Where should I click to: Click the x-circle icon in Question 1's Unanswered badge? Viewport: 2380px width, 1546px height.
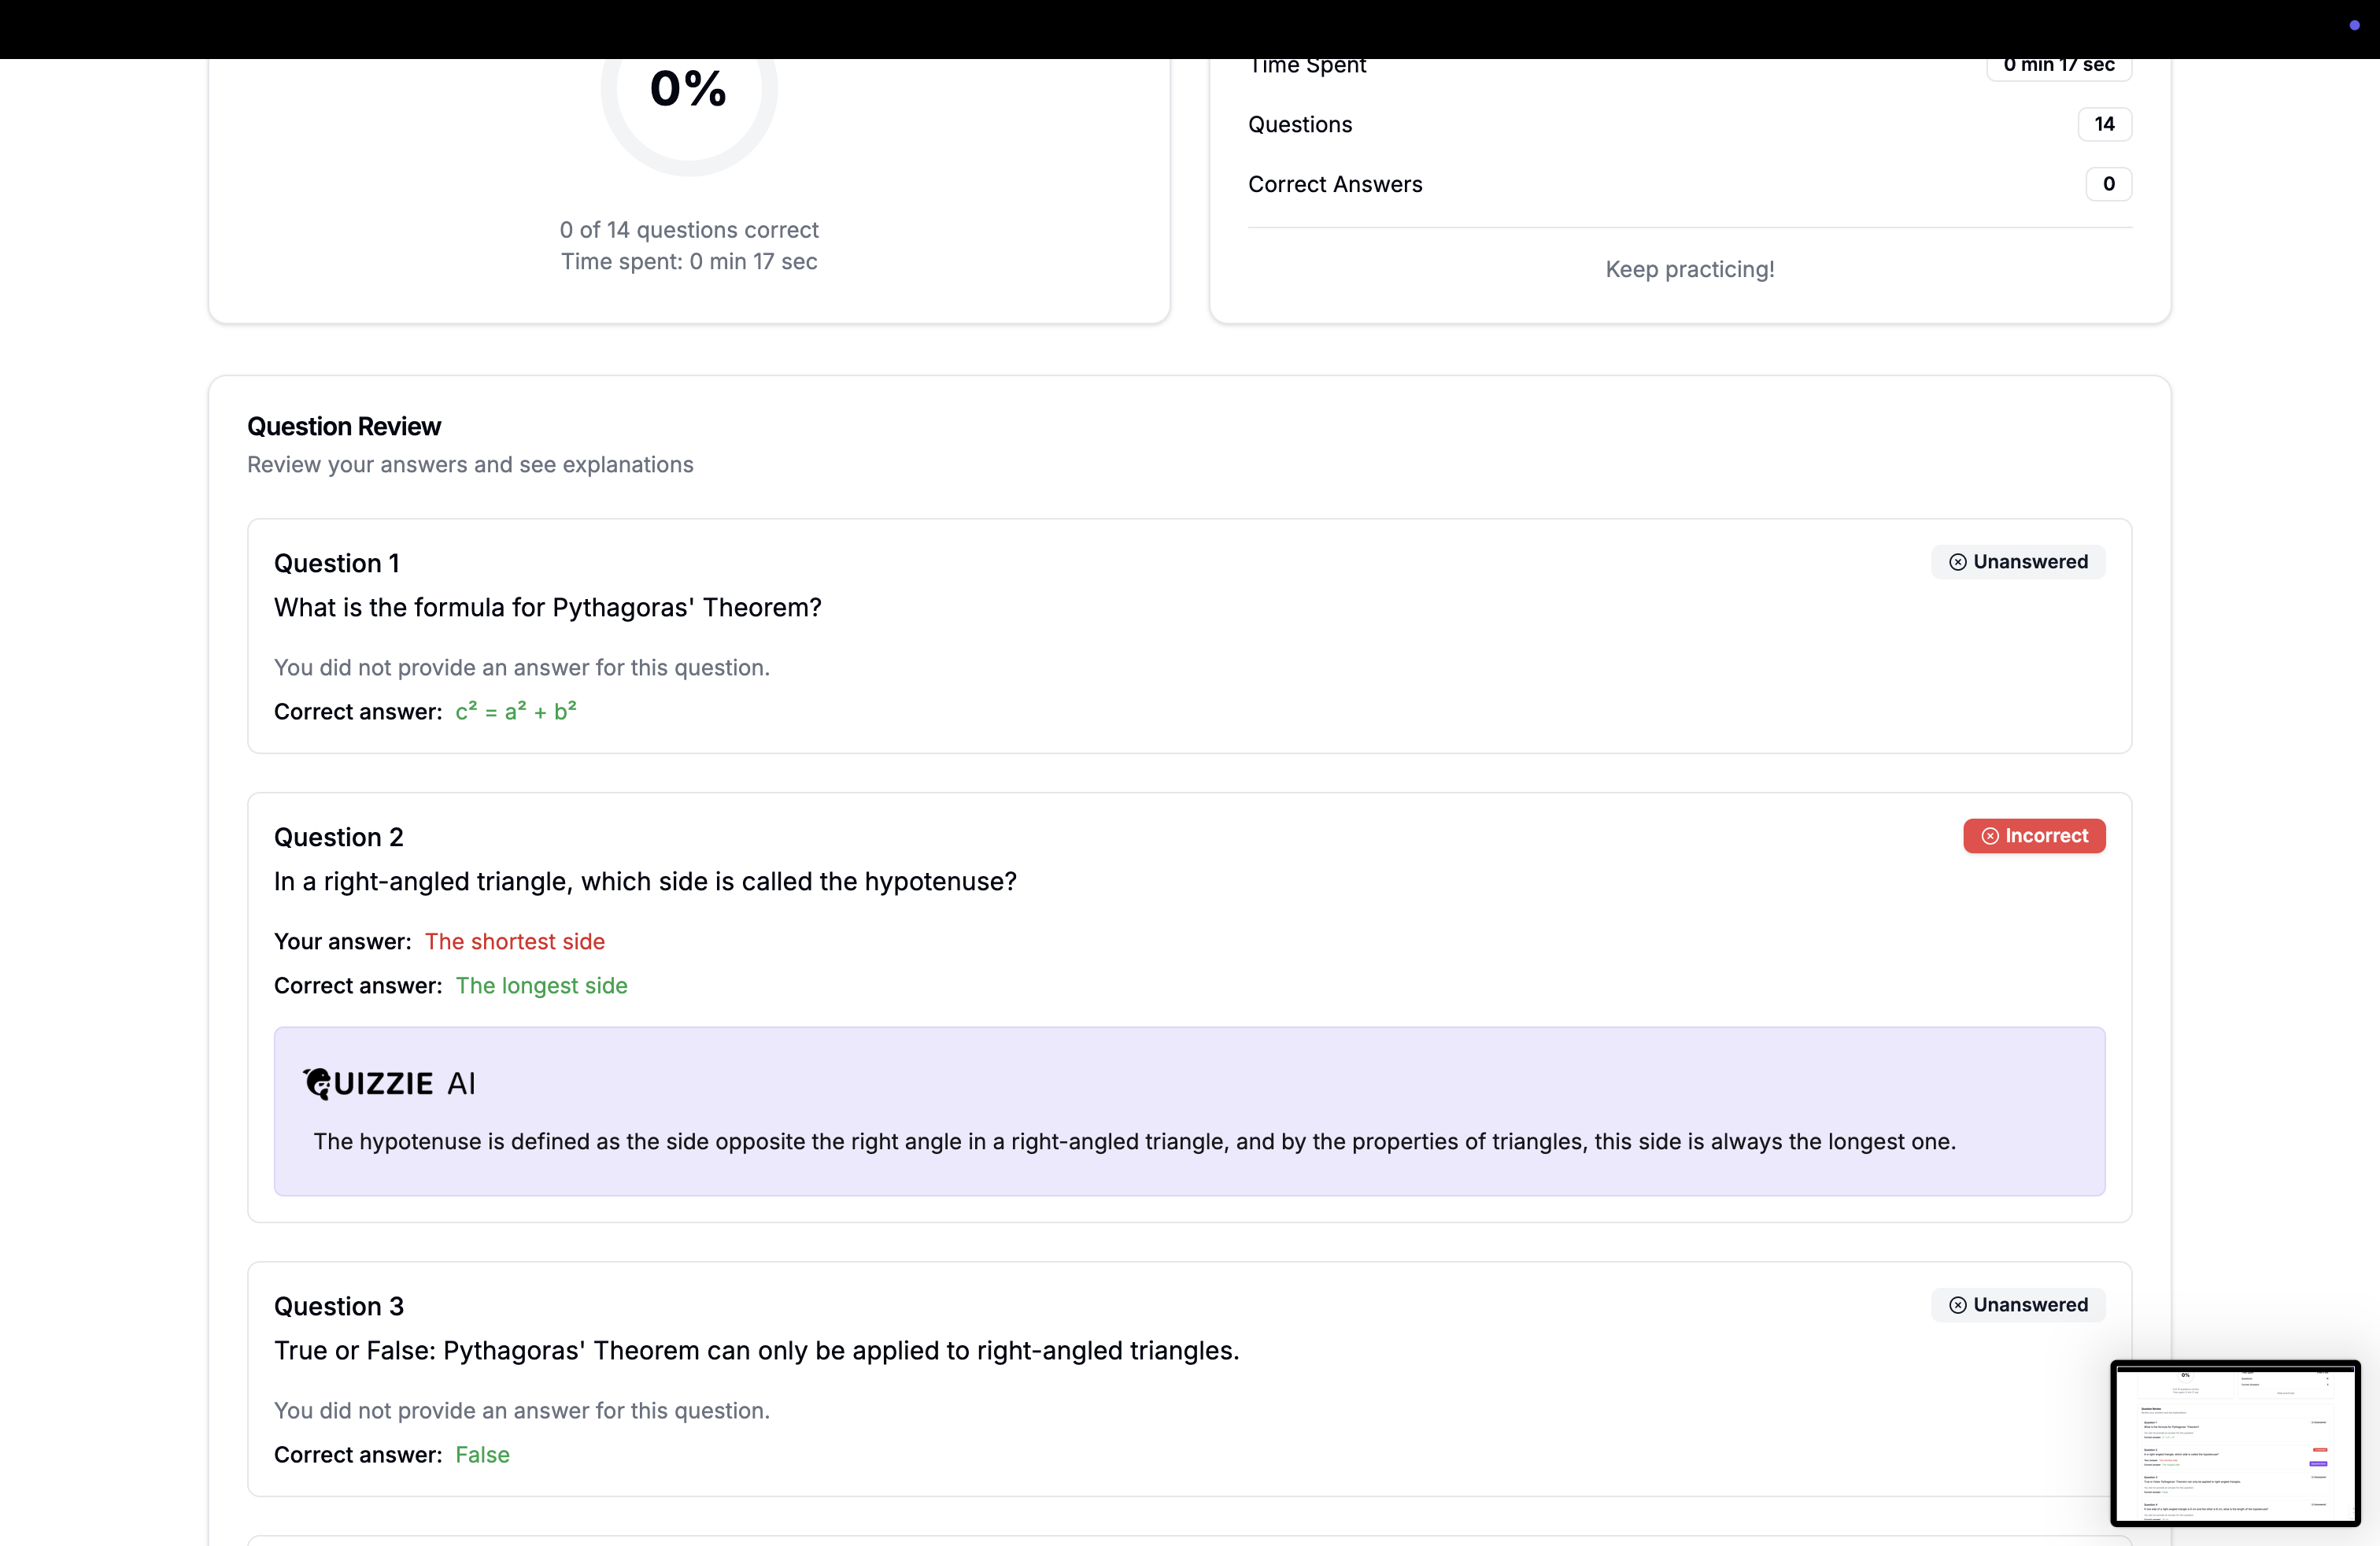coord(1957,562)
